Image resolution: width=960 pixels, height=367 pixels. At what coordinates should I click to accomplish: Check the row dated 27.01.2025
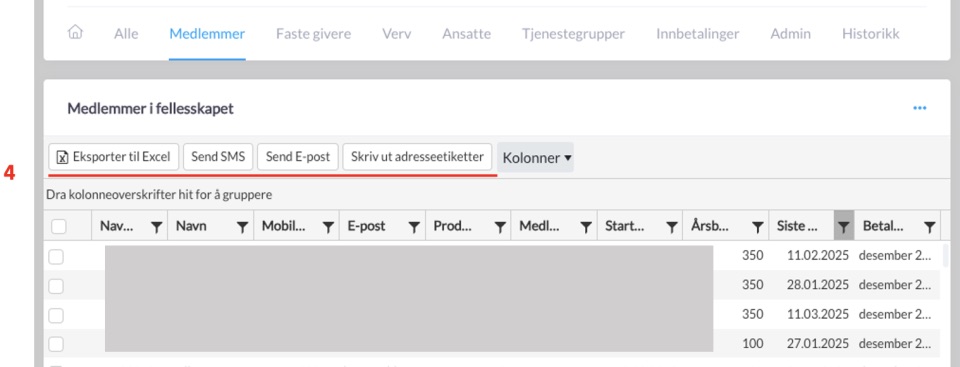[56, 344]
